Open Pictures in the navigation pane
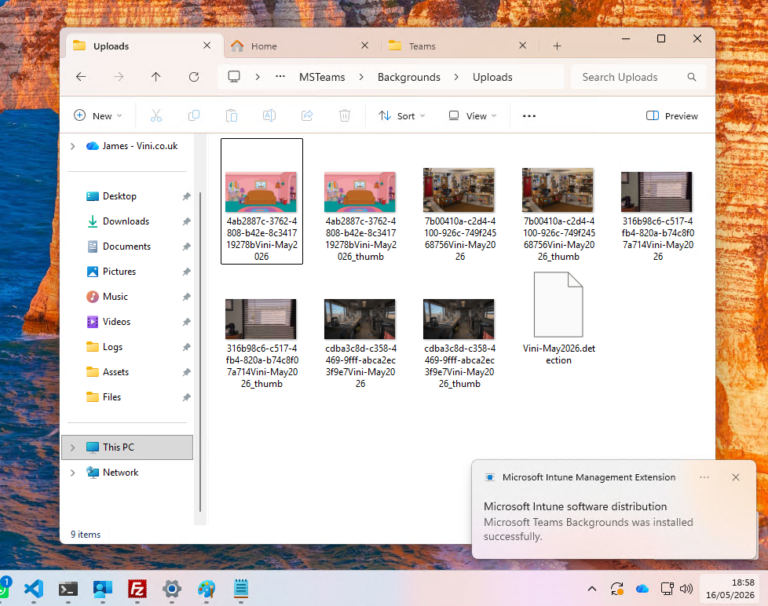 tap(119, 271)
